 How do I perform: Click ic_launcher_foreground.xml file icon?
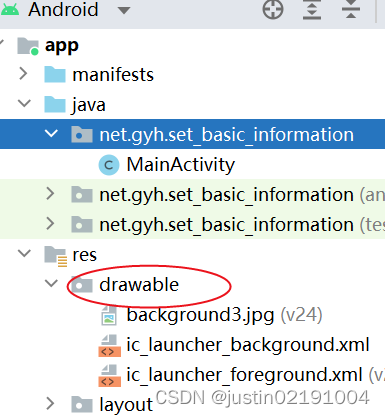[x=109, y=376]
